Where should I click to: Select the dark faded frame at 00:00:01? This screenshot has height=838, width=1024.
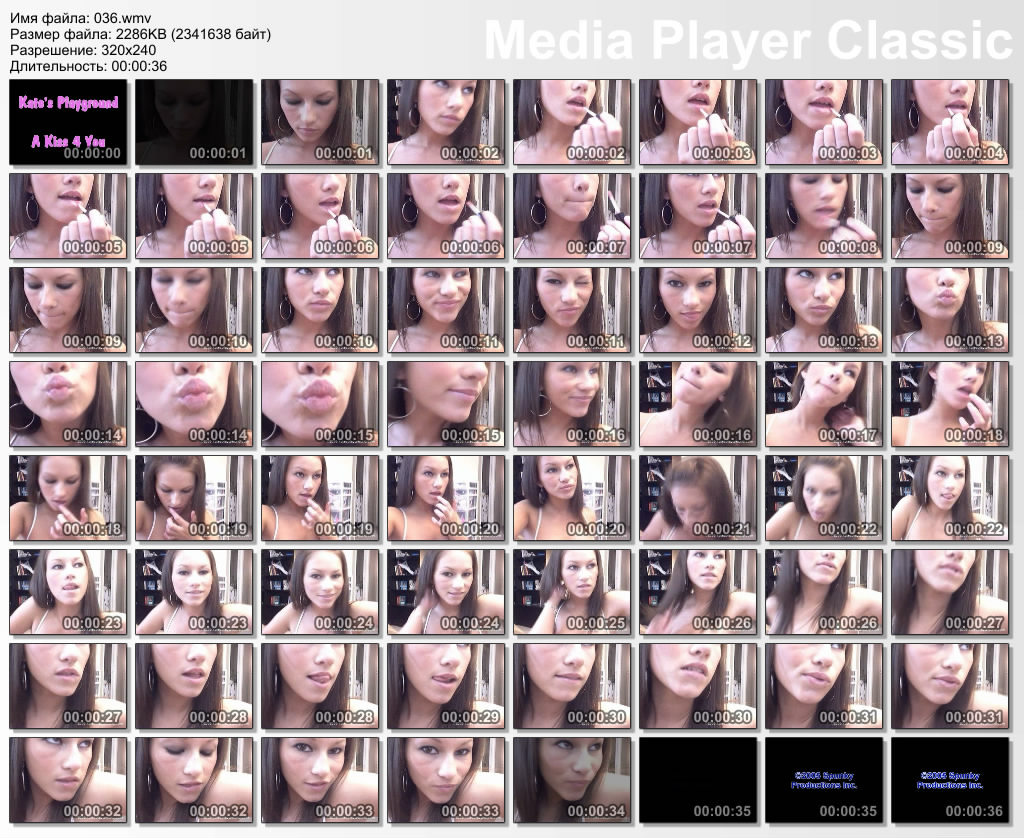pos(194,122)
